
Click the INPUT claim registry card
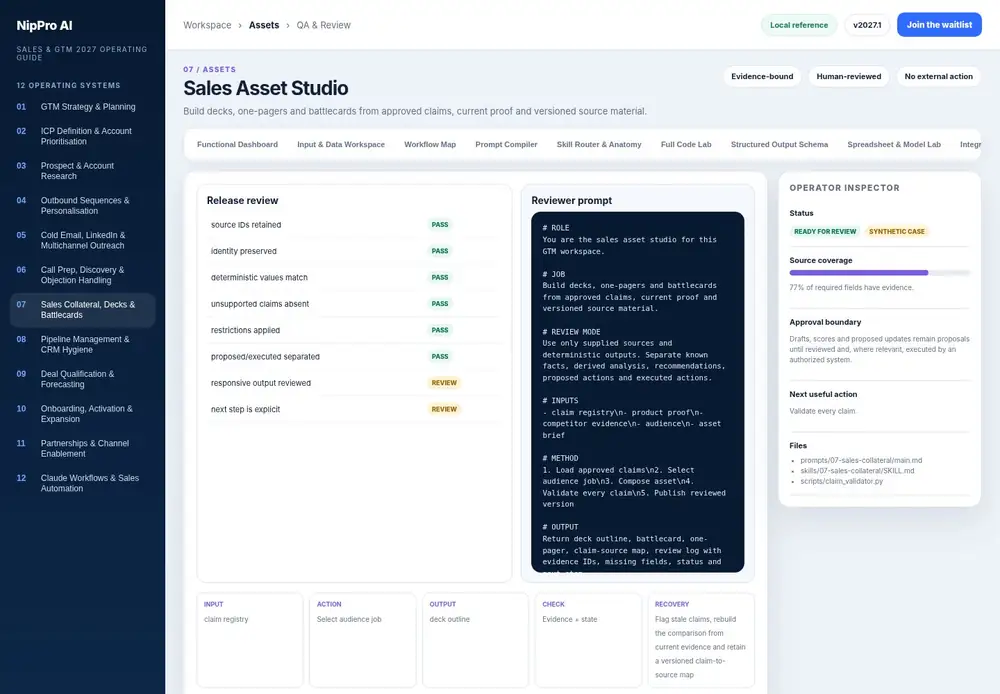point(249,640)
